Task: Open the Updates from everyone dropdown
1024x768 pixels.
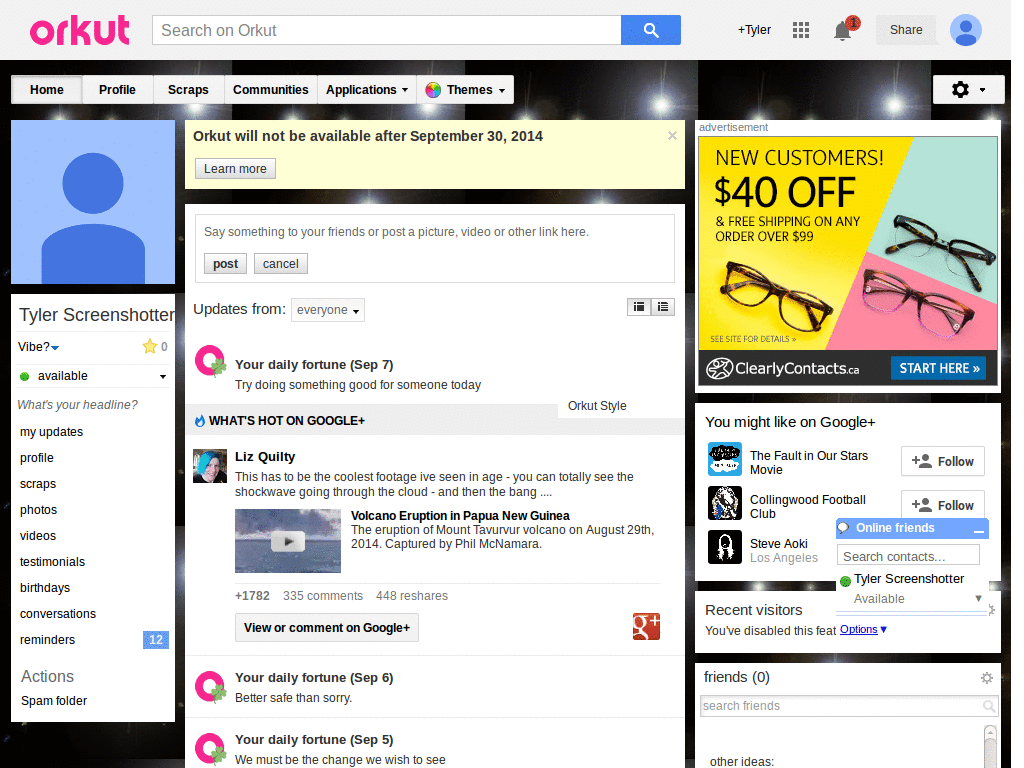Action: 328,310
